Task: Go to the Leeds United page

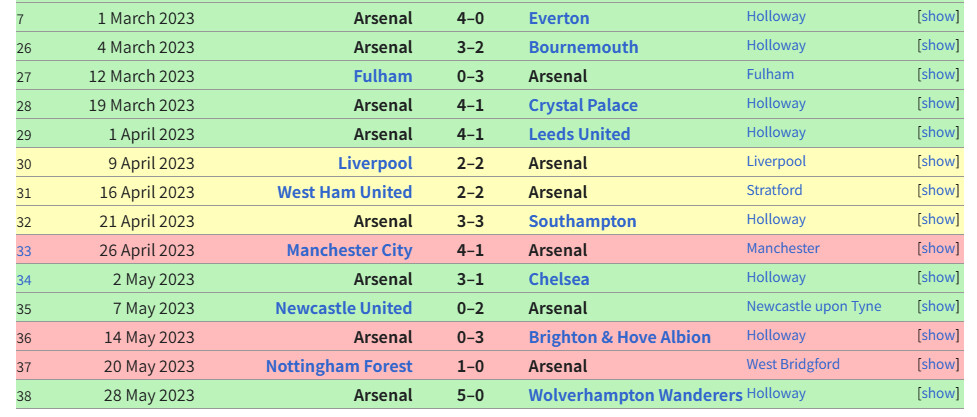Action: coord(579,134)
